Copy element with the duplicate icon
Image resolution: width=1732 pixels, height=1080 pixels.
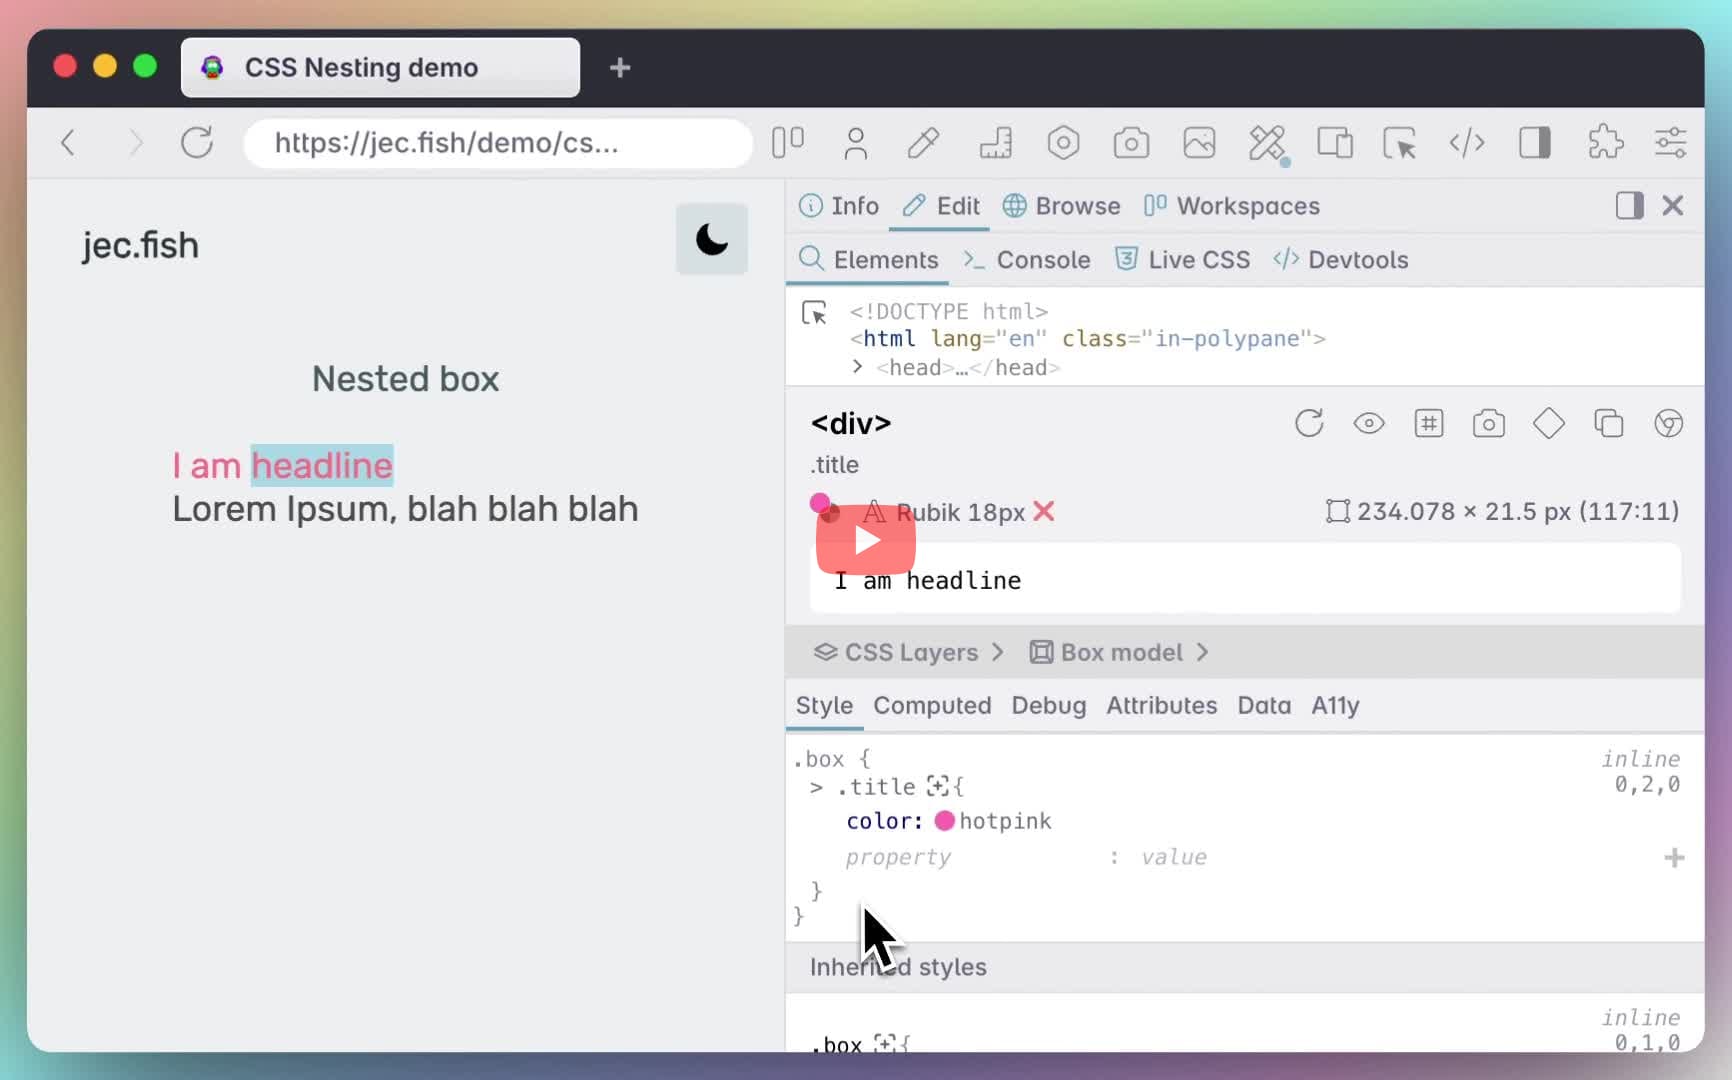pyautogui.click(x=1609, y=423)
